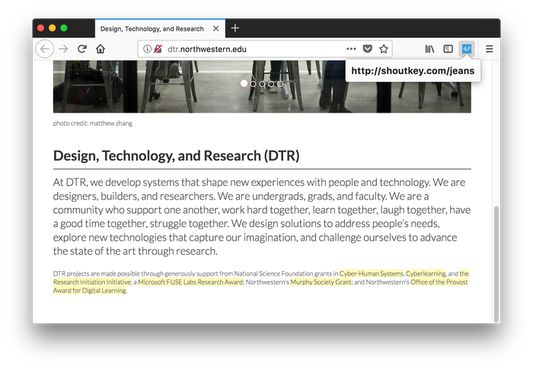Image resolution: width=533 pixels, height=370 pixels.
Task: Toggle the sidebar view
Action: 448,49
